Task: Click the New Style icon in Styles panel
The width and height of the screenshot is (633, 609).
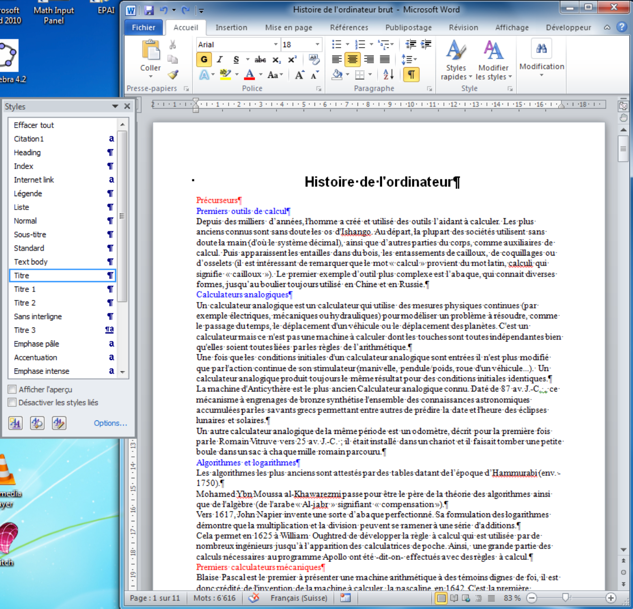Action: tap(16, 423)
